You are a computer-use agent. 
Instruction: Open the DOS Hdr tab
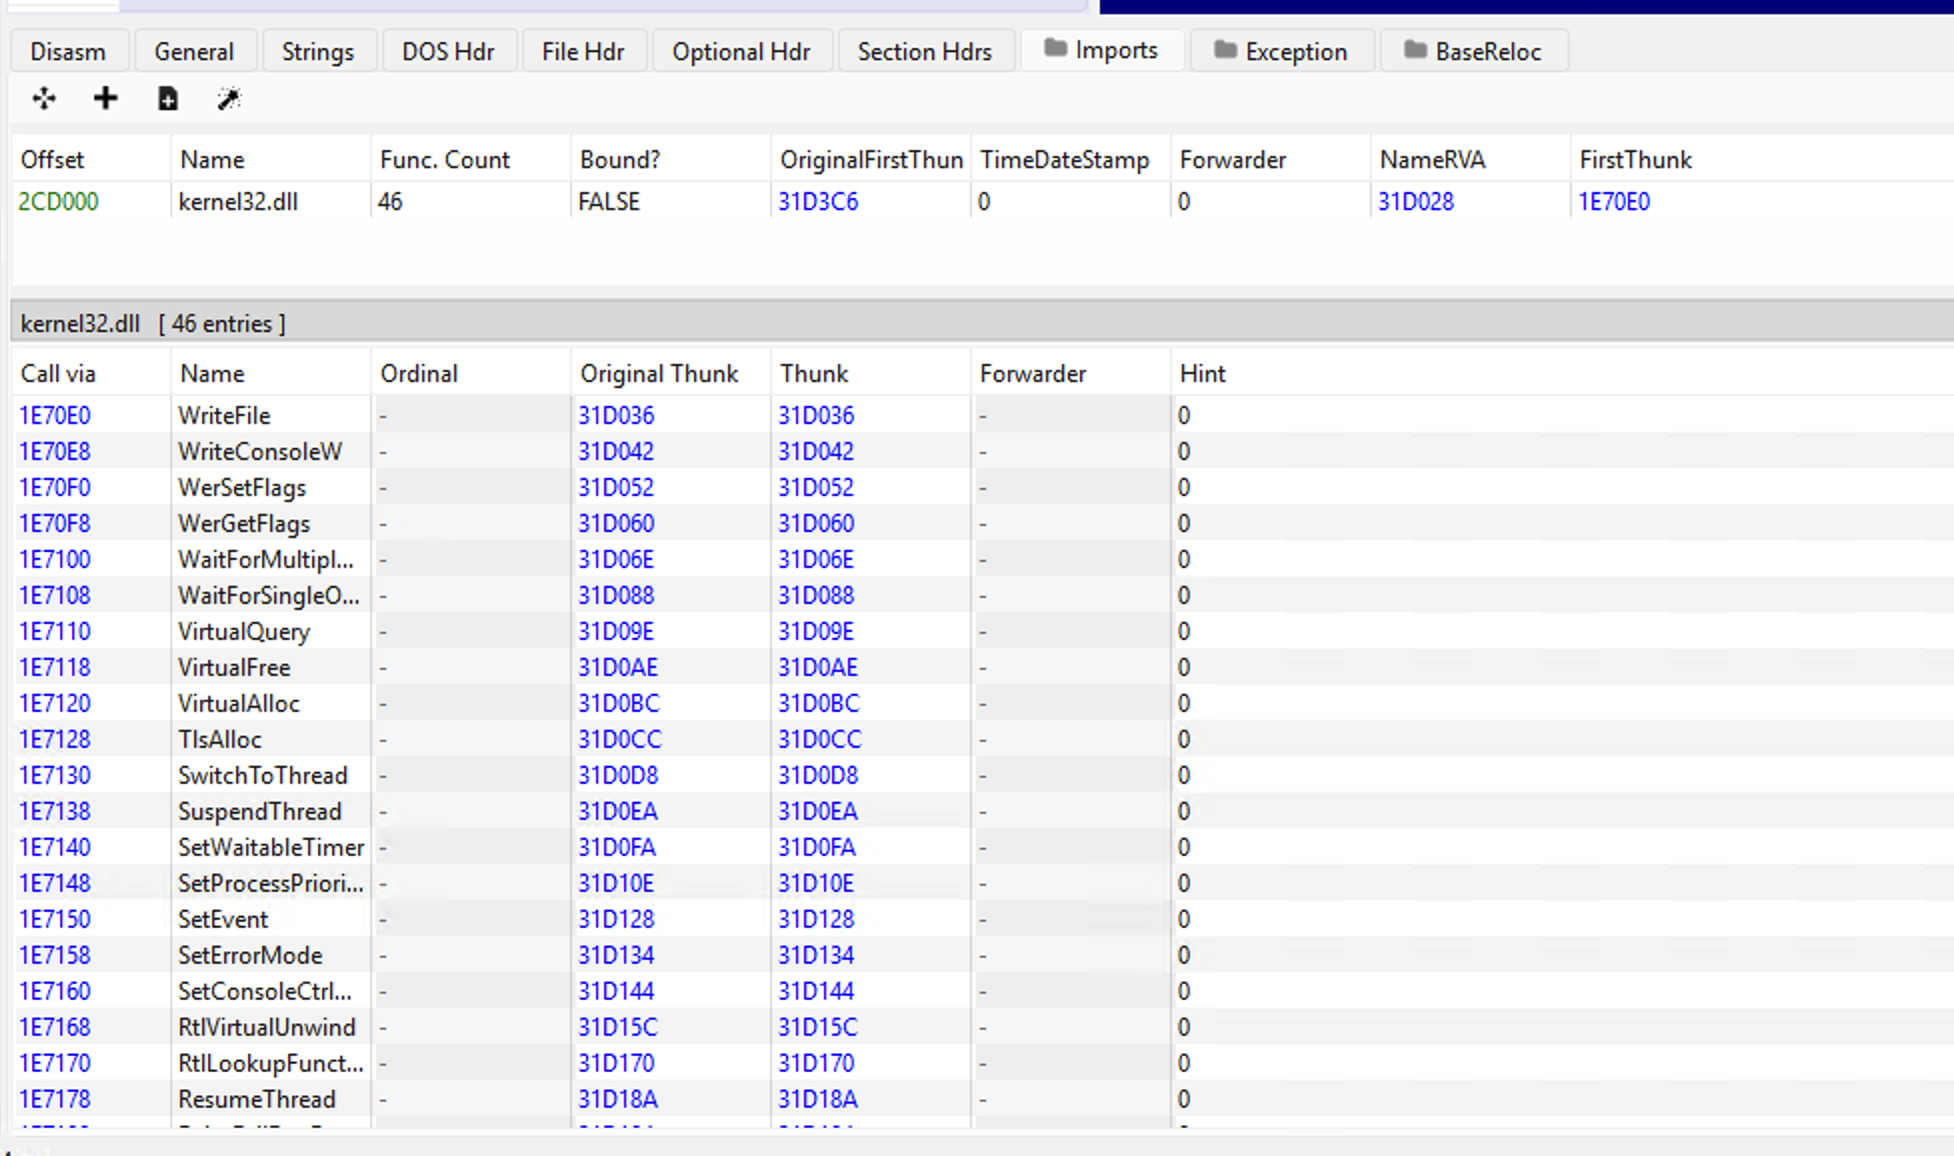pos(448,51)
